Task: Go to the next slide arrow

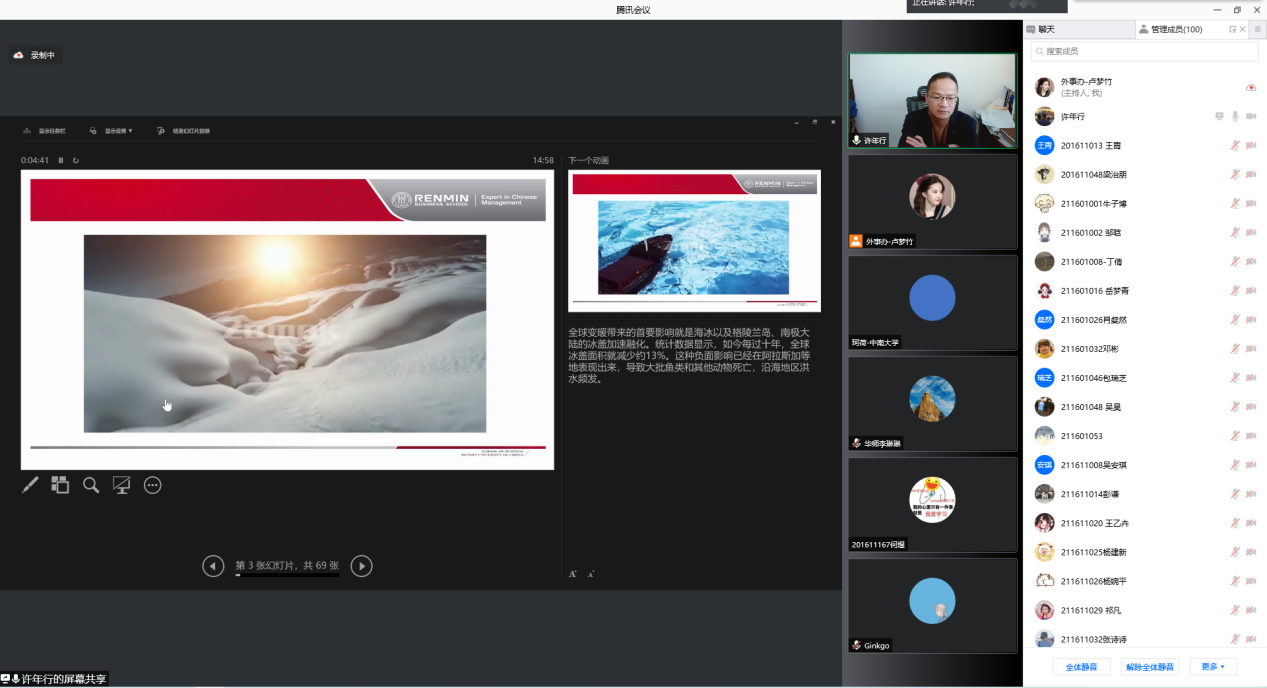Action: 362,566
